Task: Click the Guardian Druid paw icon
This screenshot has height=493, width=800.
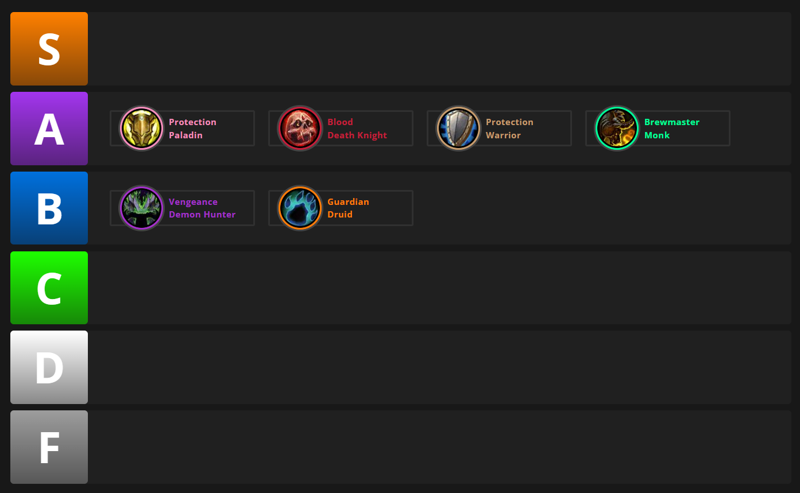Action: [300, 208]
